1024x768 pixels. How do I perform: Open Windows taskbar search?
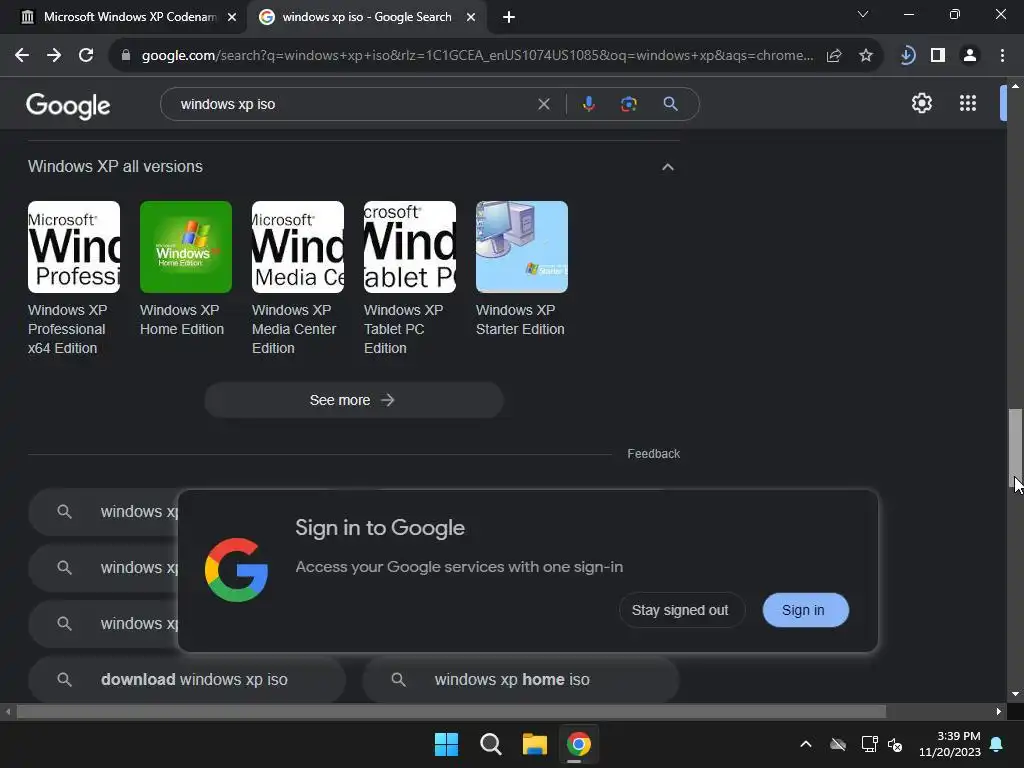[490, 744]
